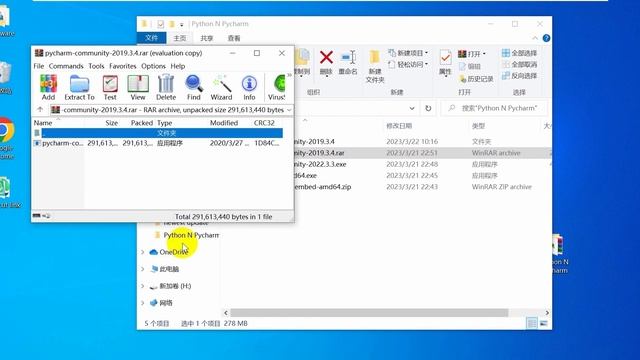Expand the Explorer address bar history dropdown
Screen dimensions: 640x360
pyautogui.click(x=412, y=108)
